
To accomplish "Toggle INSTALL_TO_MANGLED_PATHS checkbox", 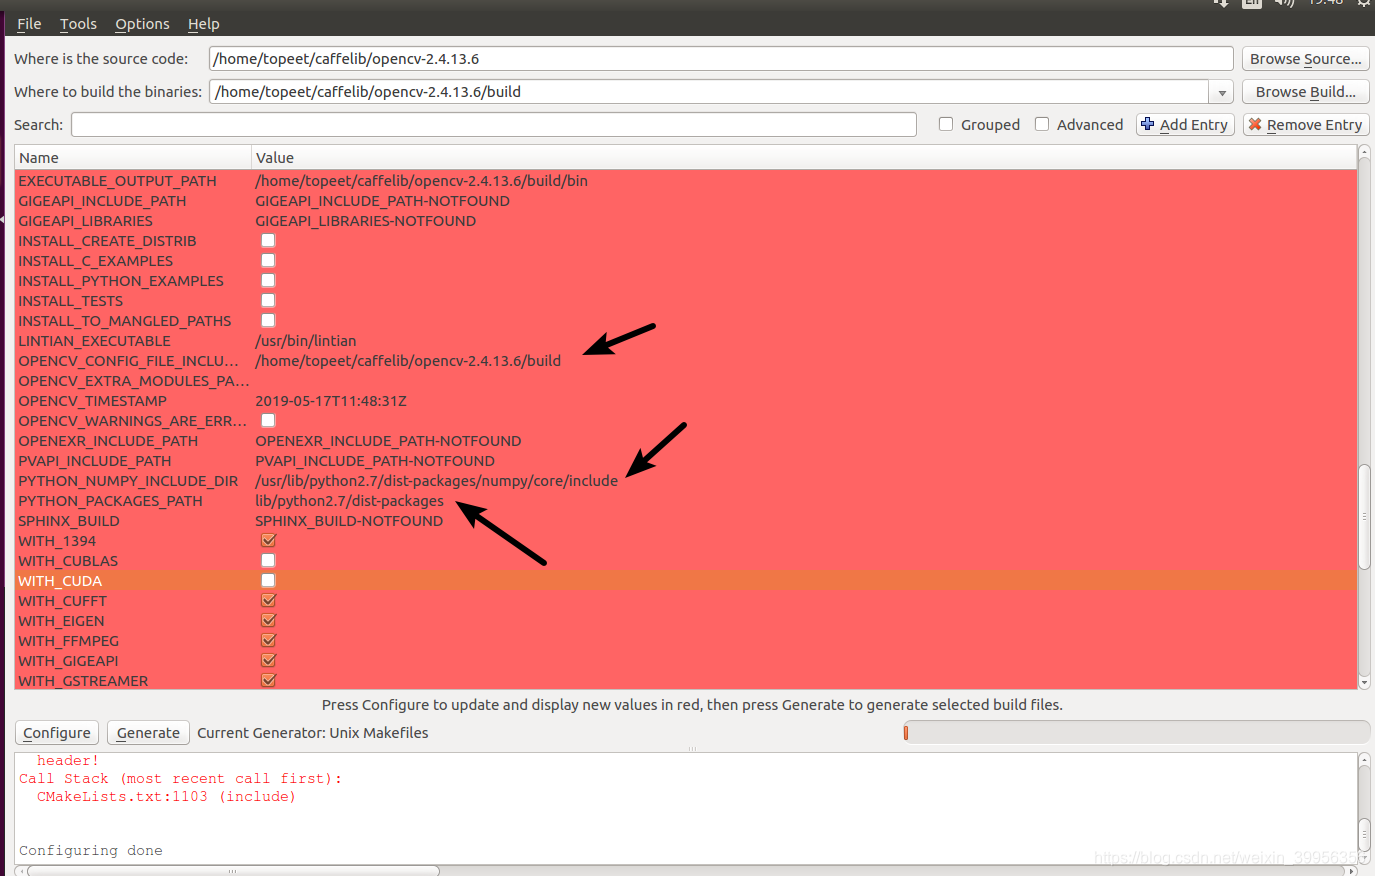I will point(268,320).
